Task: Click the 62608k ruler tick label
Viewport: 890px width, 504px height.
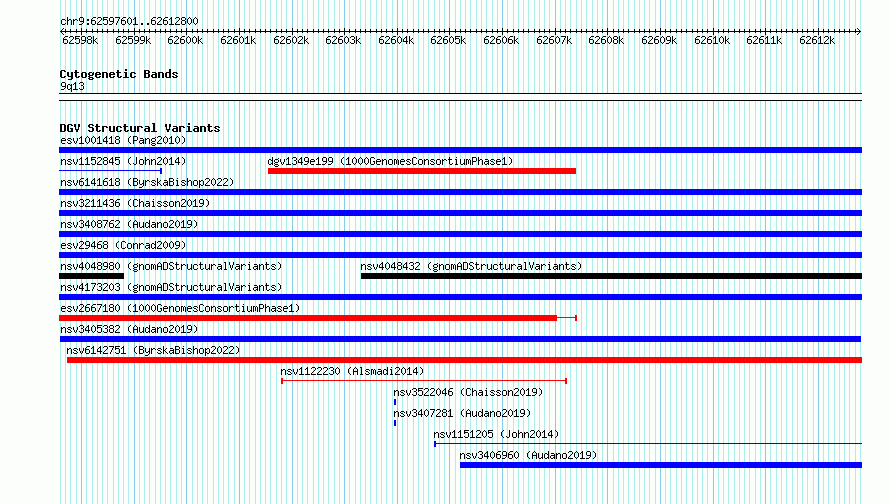Action: [606, 40]
